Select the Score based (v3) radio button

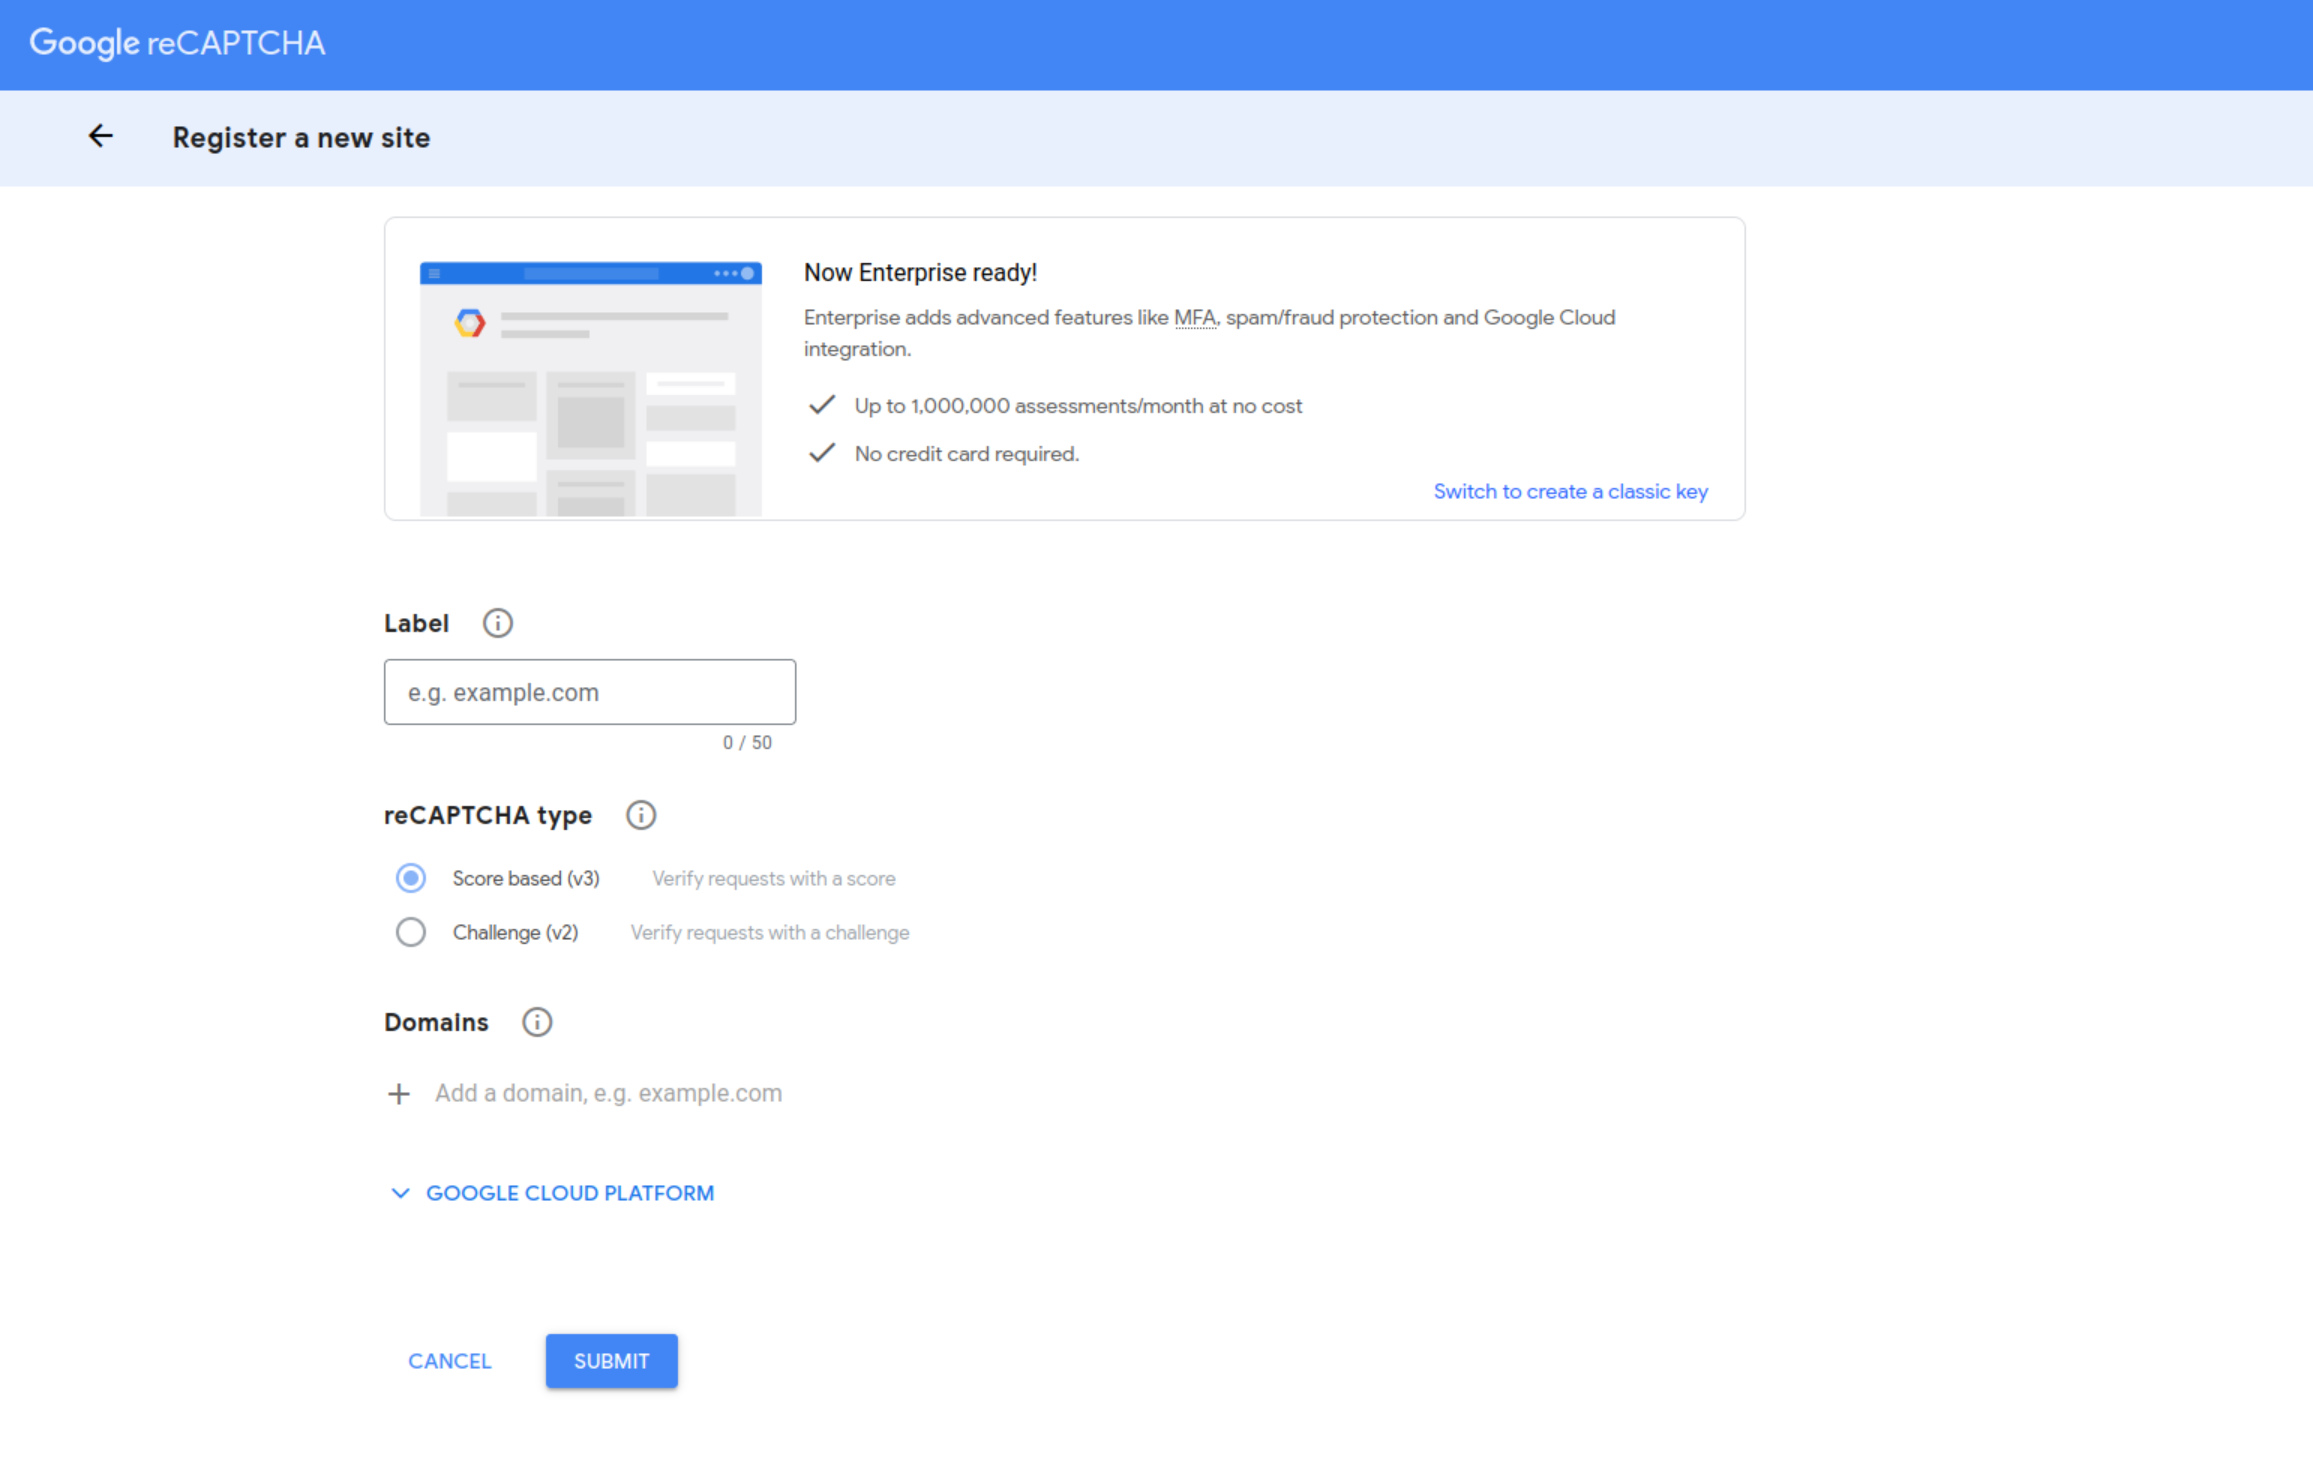coord(410,878)
